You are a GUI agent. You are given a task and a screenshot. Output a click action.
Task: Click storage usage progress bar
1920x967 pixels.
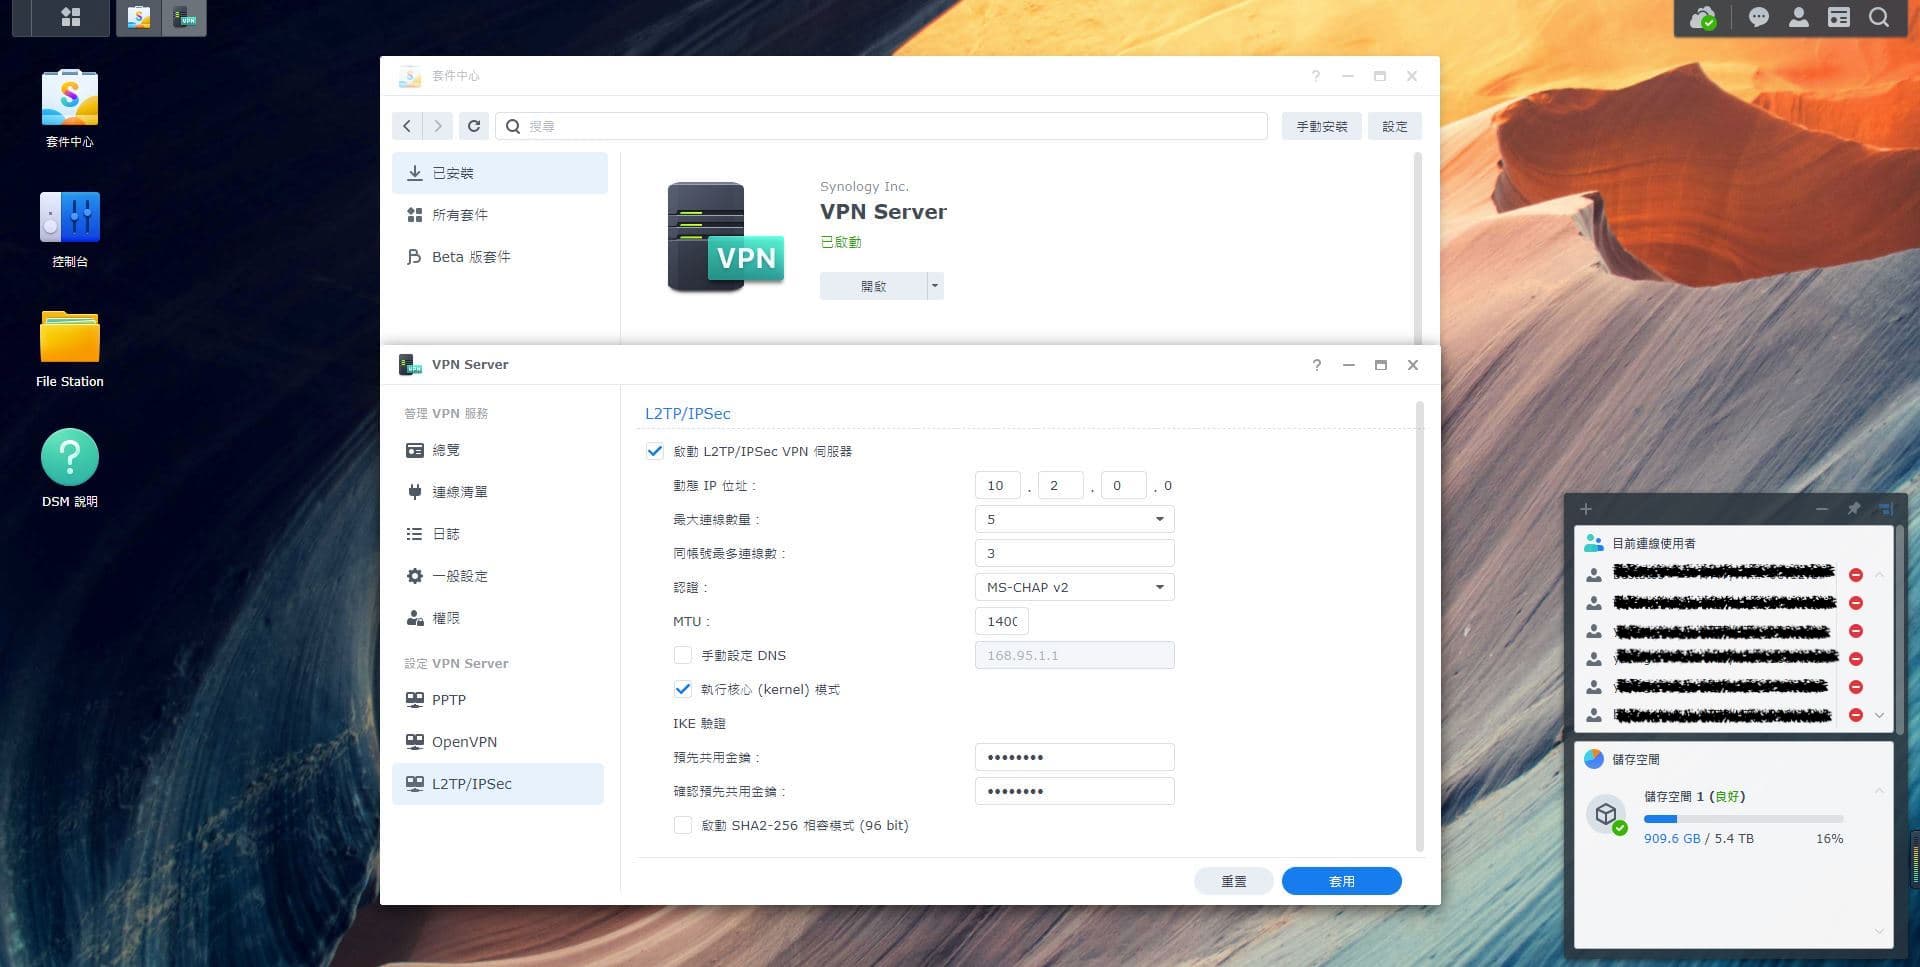(x=1743, y=819)
